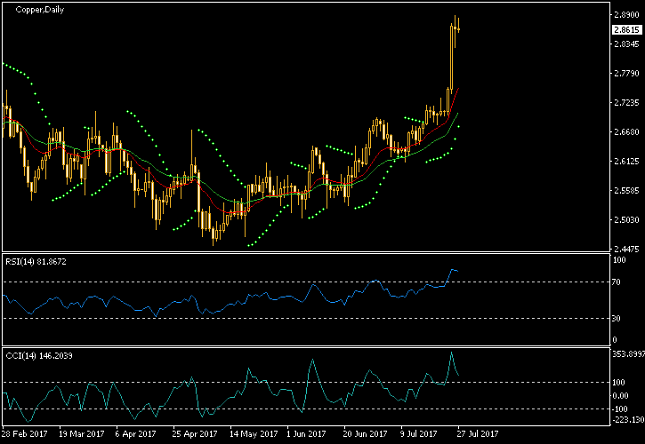Screen dimensions: 645x444
Task: Click the 9 Jul 2017 date label
Action: pos(419,434)
